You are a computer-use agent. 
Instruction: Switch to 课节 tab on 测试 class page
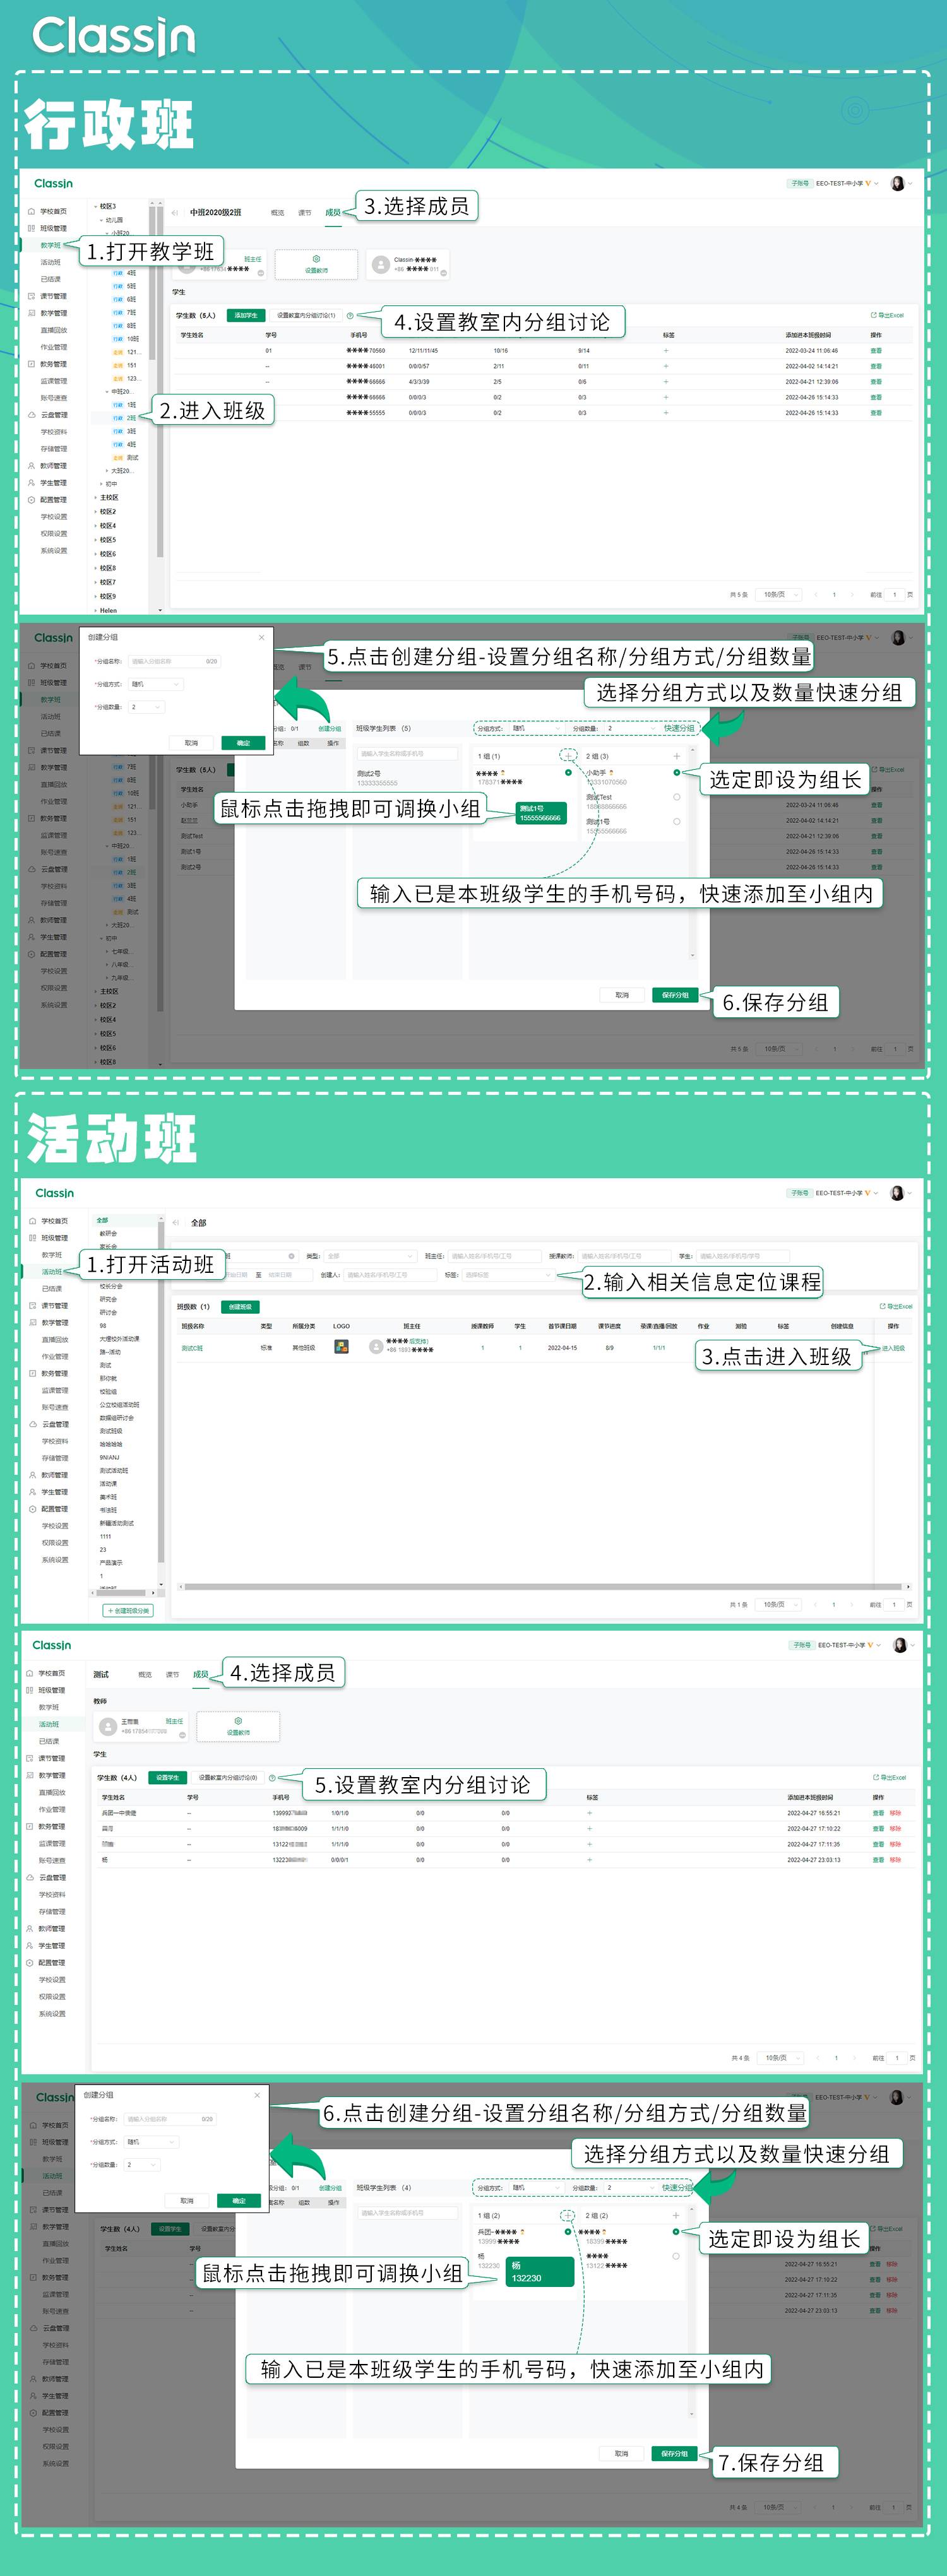173,1675
